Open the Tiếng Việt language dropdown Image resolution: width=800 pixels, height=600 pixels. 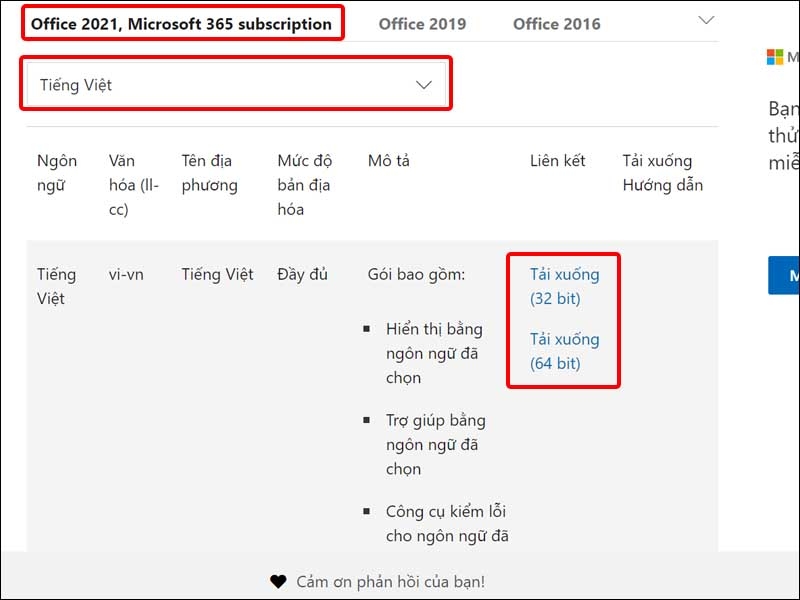click(236, 85)
